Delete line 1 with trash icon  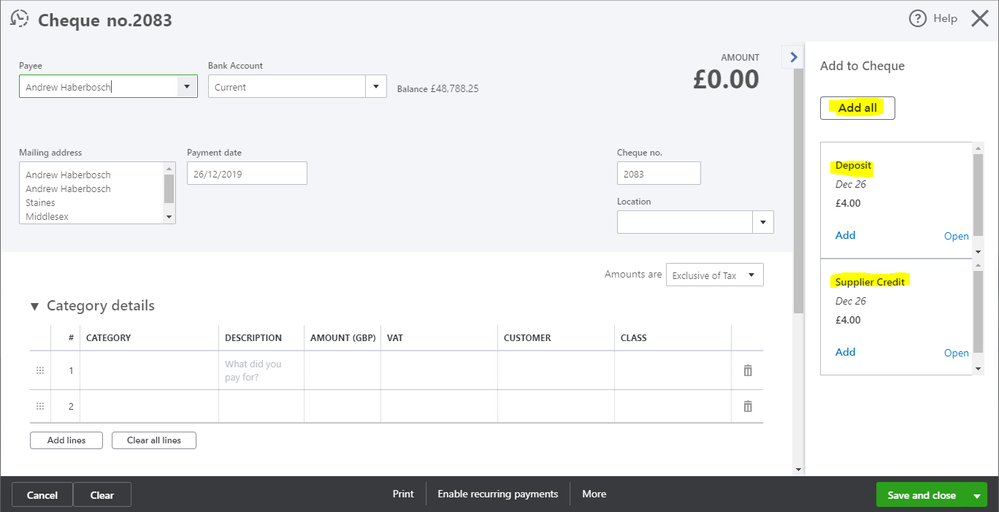(x=747, y=370)
